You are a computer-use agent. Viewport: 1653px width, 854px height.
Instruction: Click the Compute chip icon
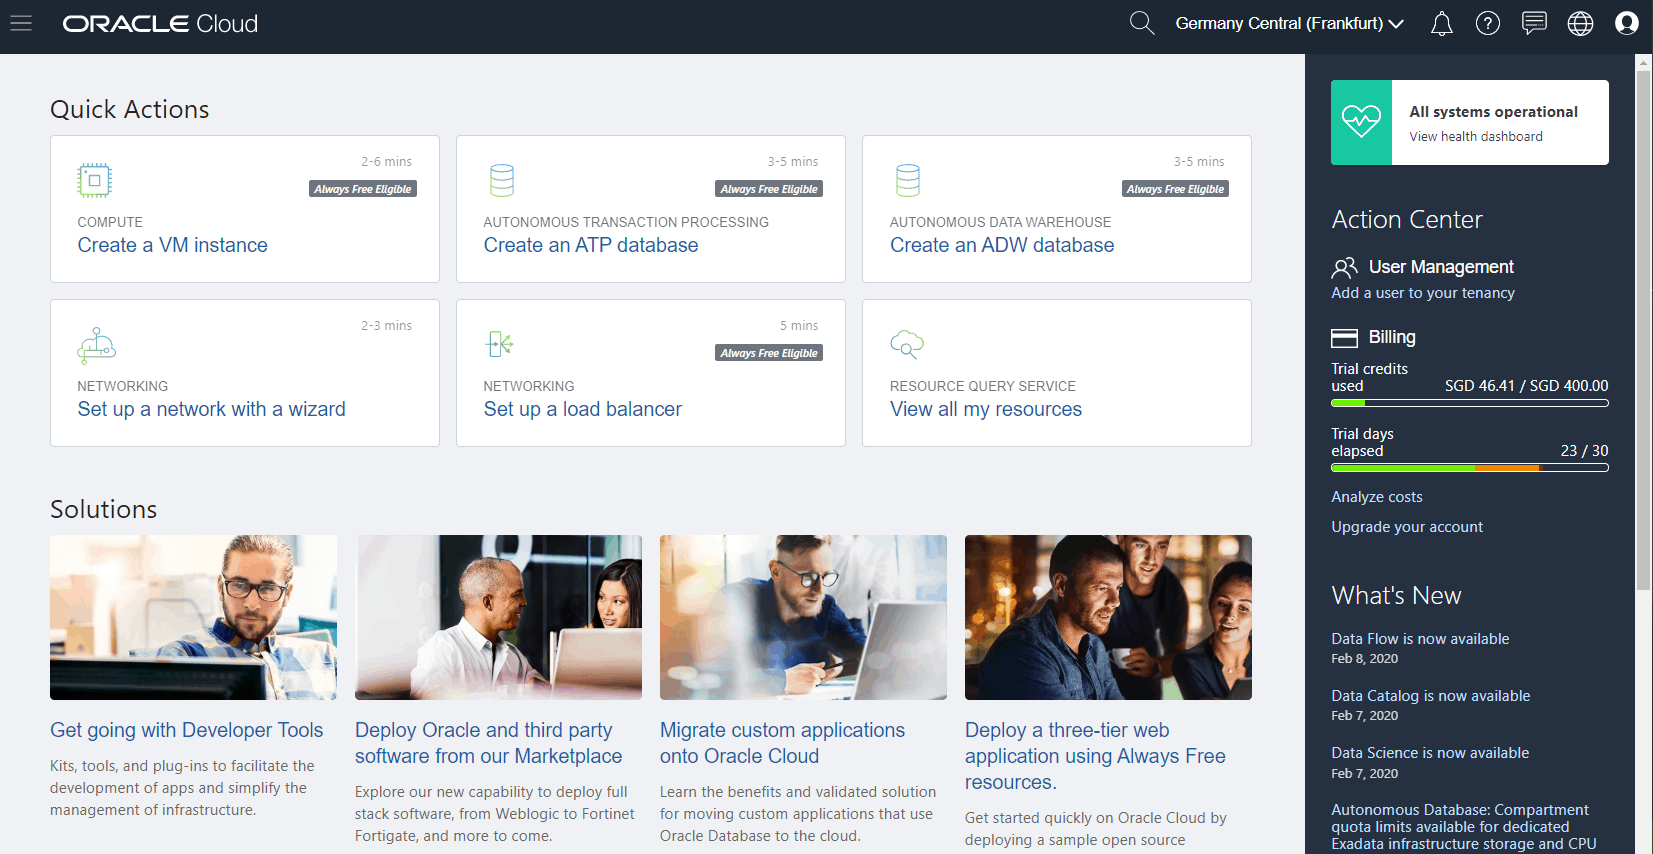click(94, 180)
